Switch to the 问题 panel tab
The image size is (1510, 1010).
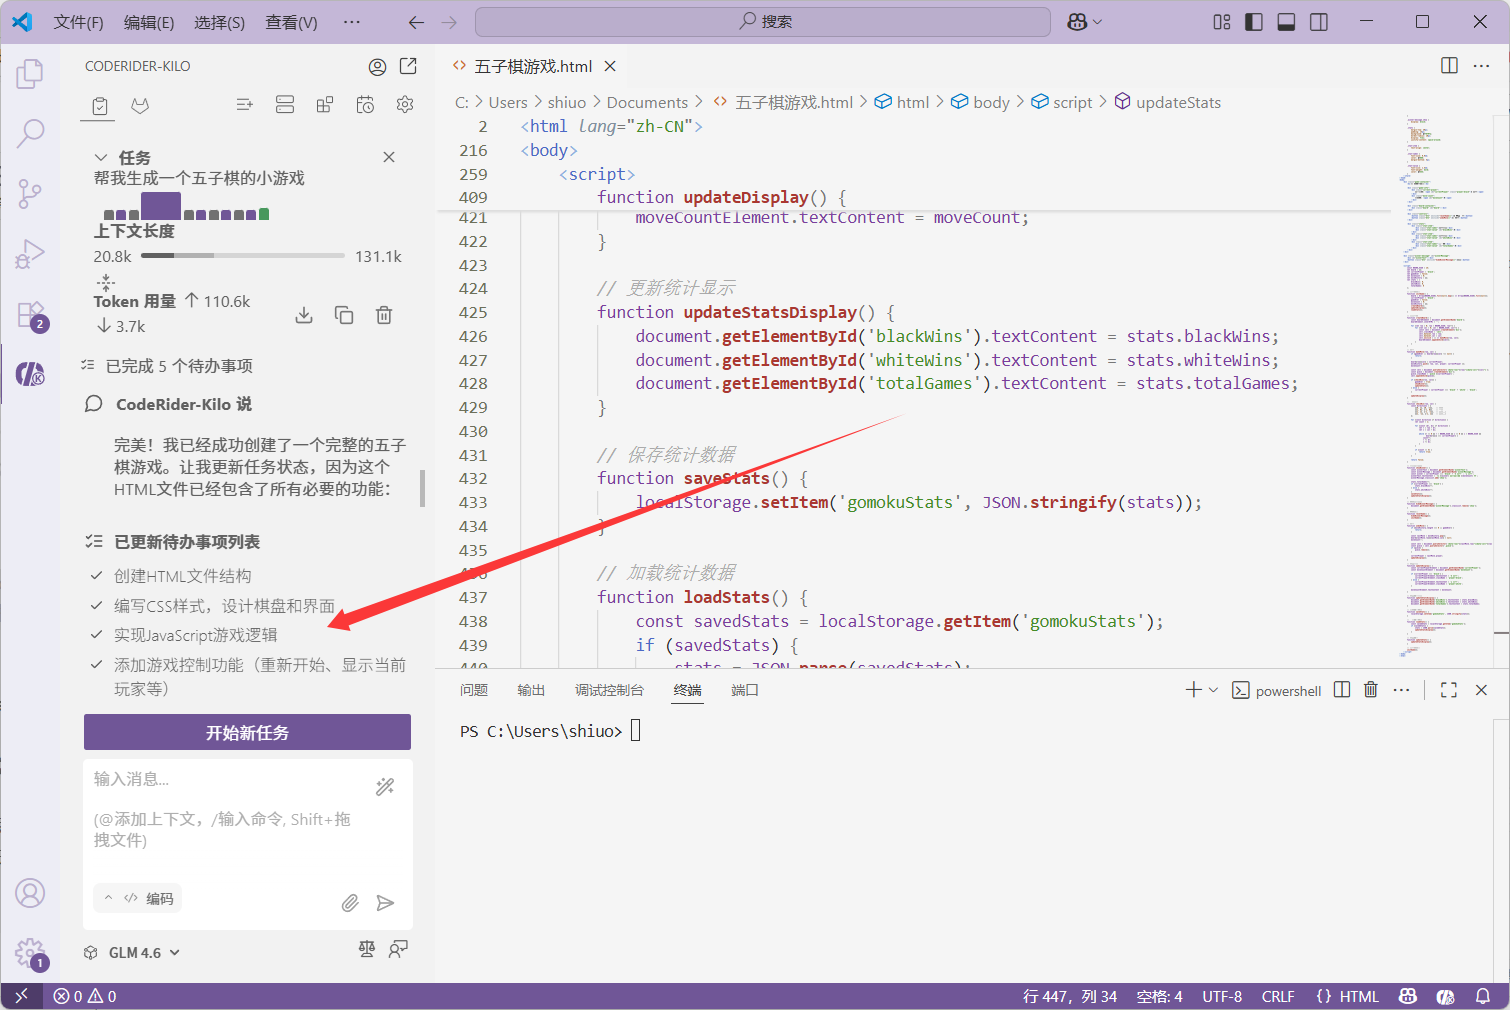click(474, 690)
